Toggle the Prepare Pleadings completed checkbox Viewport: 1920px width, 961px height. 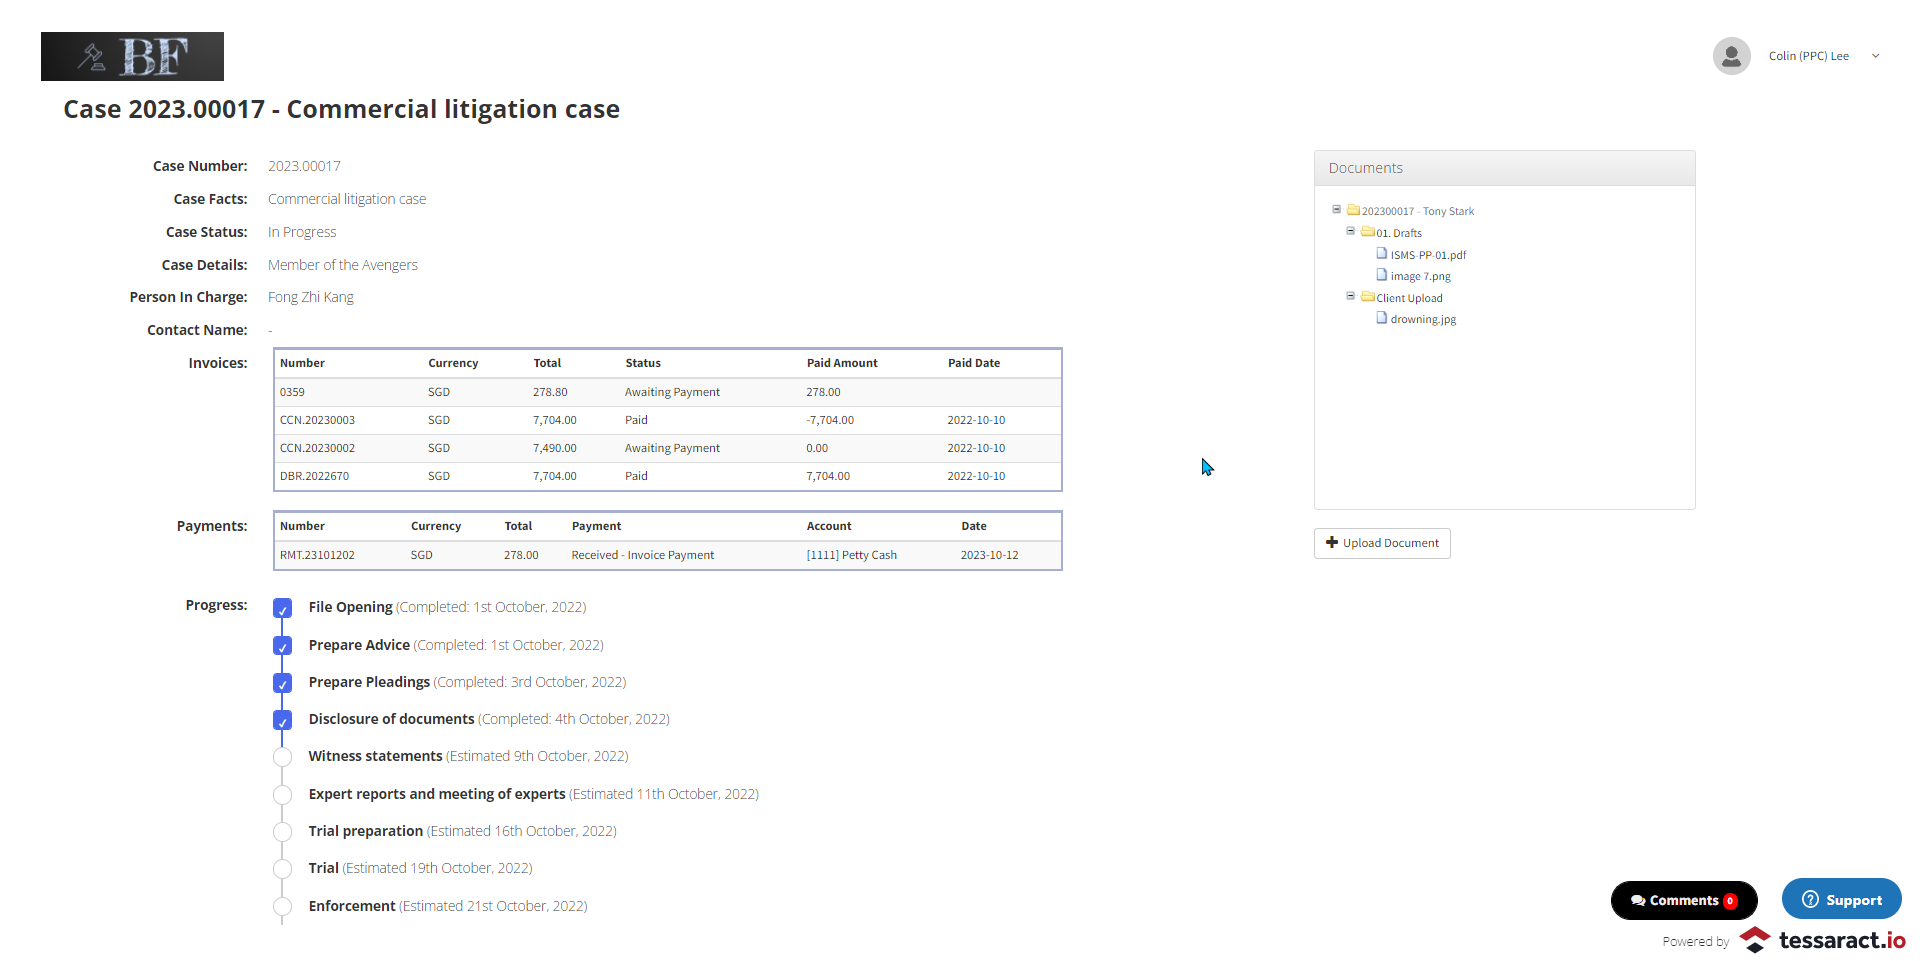[282, 683]
